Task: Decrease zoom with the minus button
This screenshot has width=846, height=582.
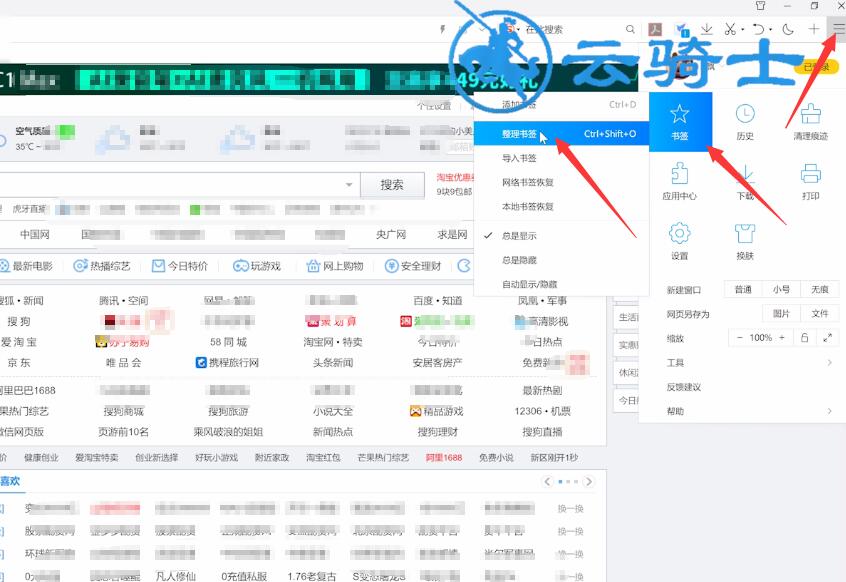Action: 740,338
